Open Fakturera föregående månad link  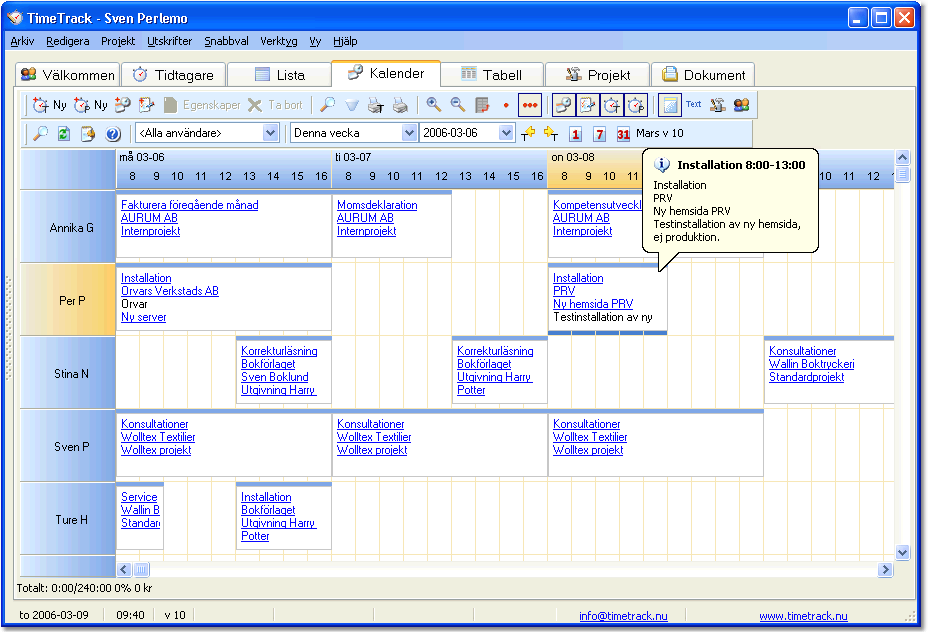pyautogui.click(x=189, y=205)
